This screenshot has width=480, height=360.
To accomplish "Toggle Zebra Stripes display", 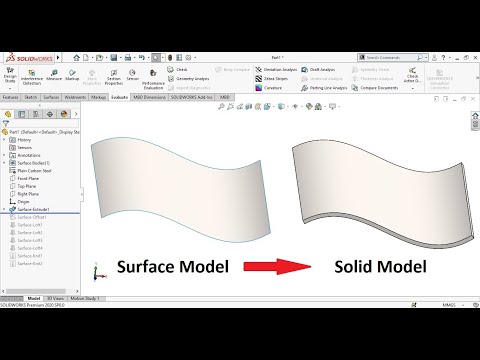I will [x=271, y=79].
